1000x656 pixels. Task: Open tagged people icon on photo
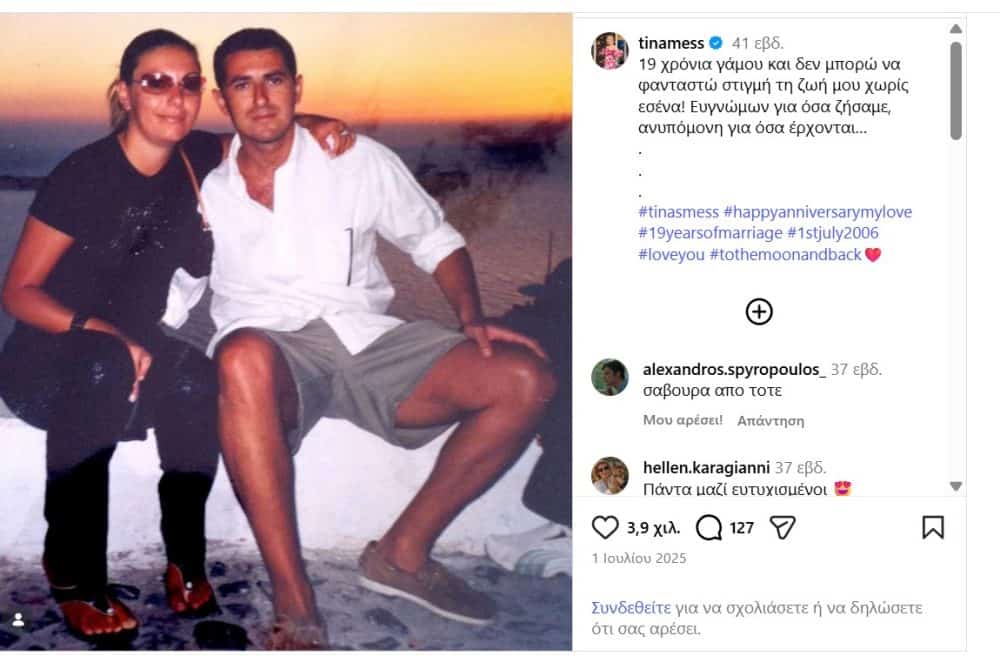pyautogui.click(x=18, y=620)
